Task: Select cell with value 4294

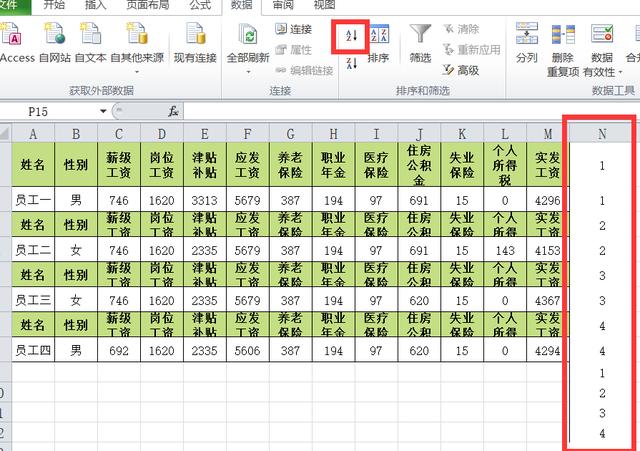Action: [547, 350]
